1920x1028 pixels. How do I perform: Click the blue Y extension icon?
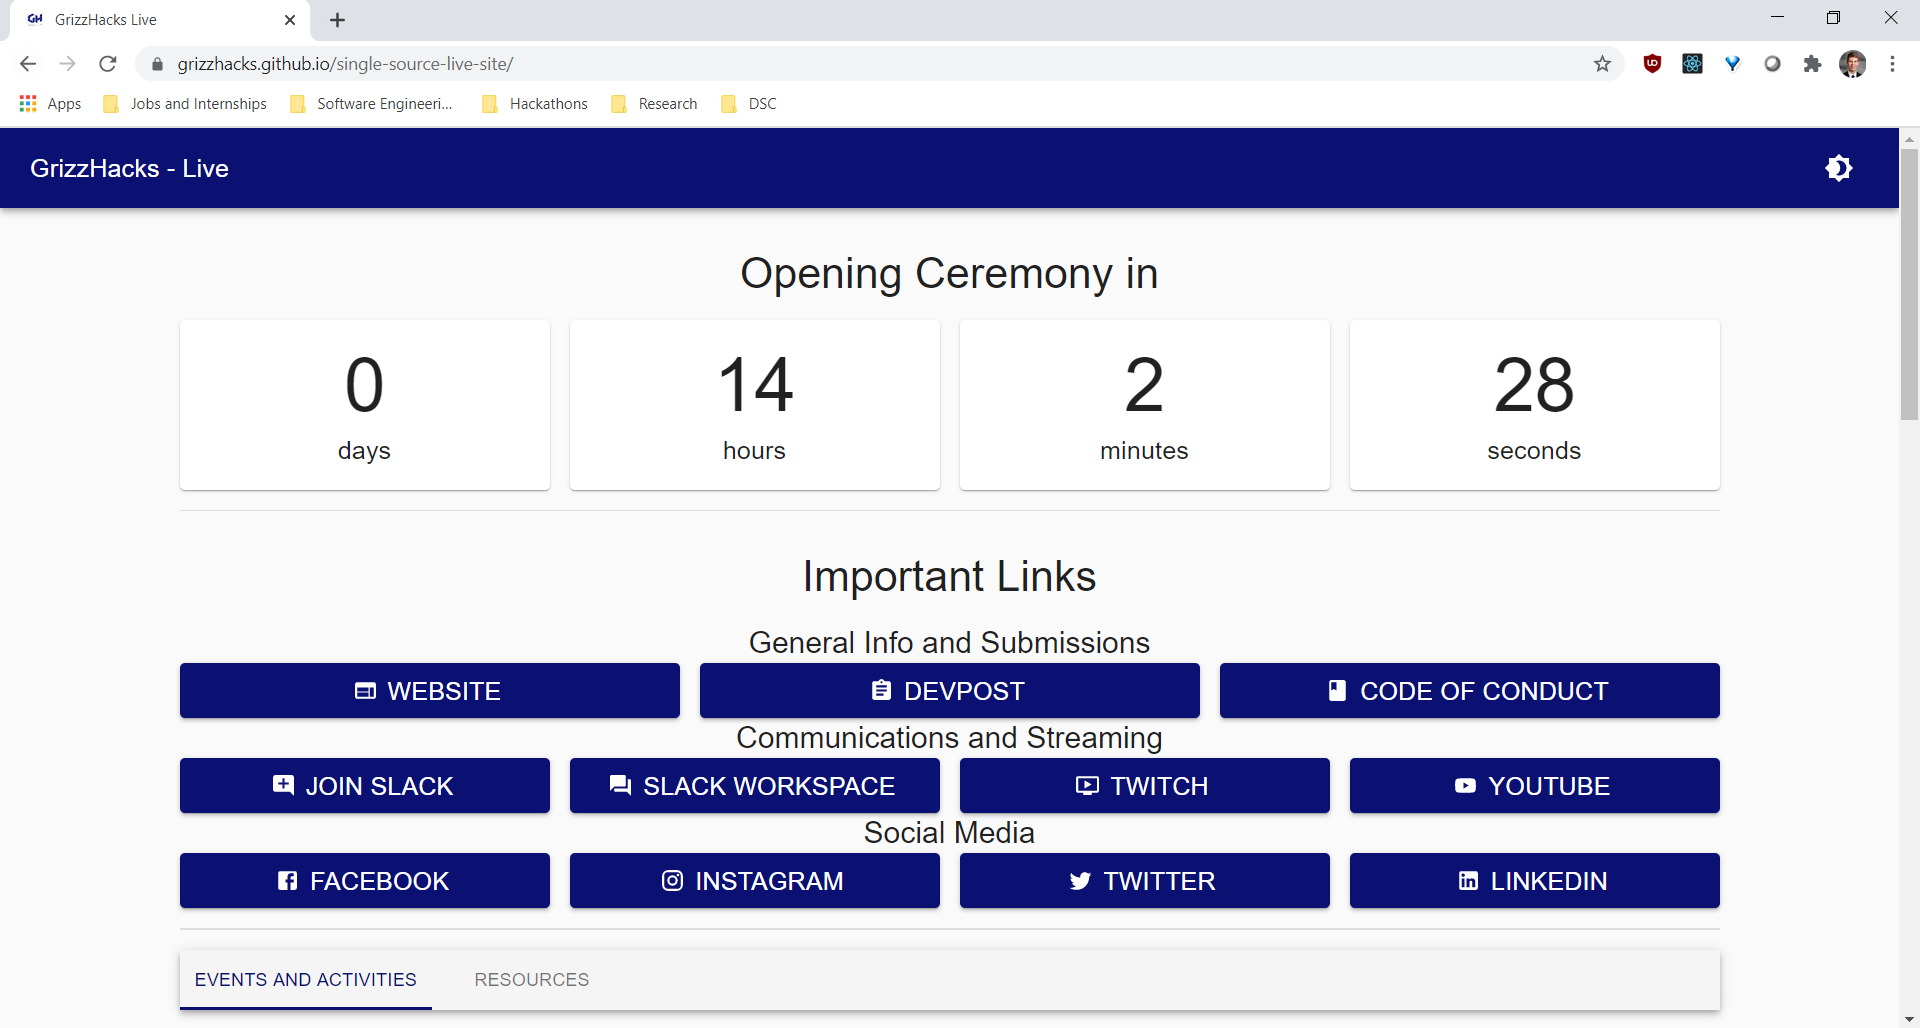pyautogui.click(x=1732, y=64)
